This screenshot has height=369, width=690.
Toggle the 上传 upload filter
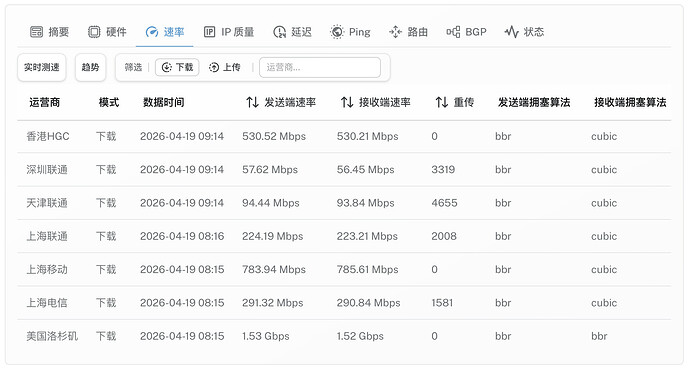click(224, 67)
